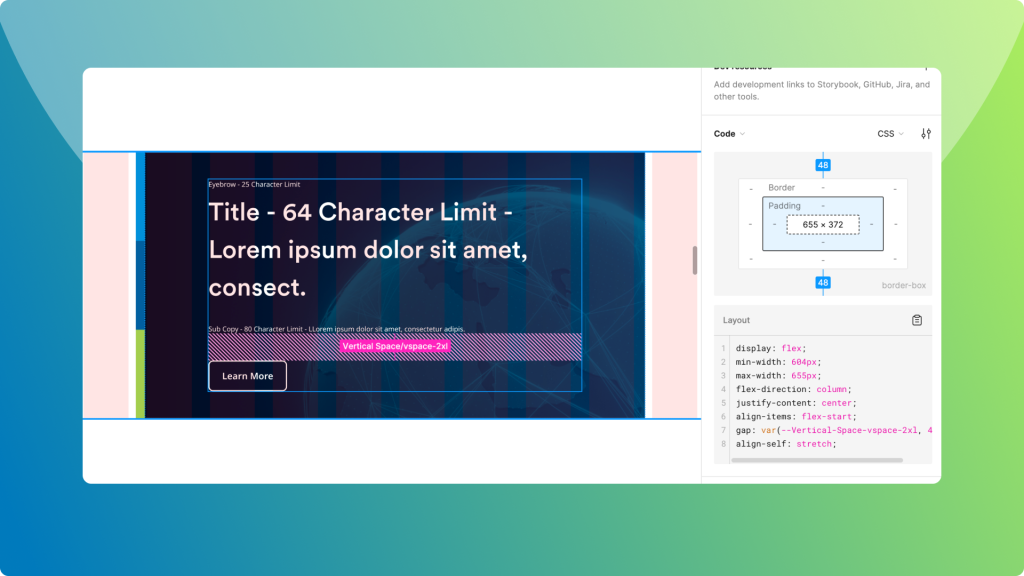Click the Border label in box model

coord(781,187)
